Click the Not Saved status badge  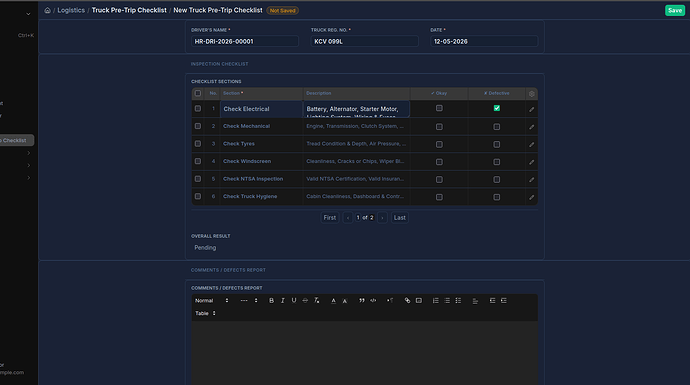click(283, 11)
